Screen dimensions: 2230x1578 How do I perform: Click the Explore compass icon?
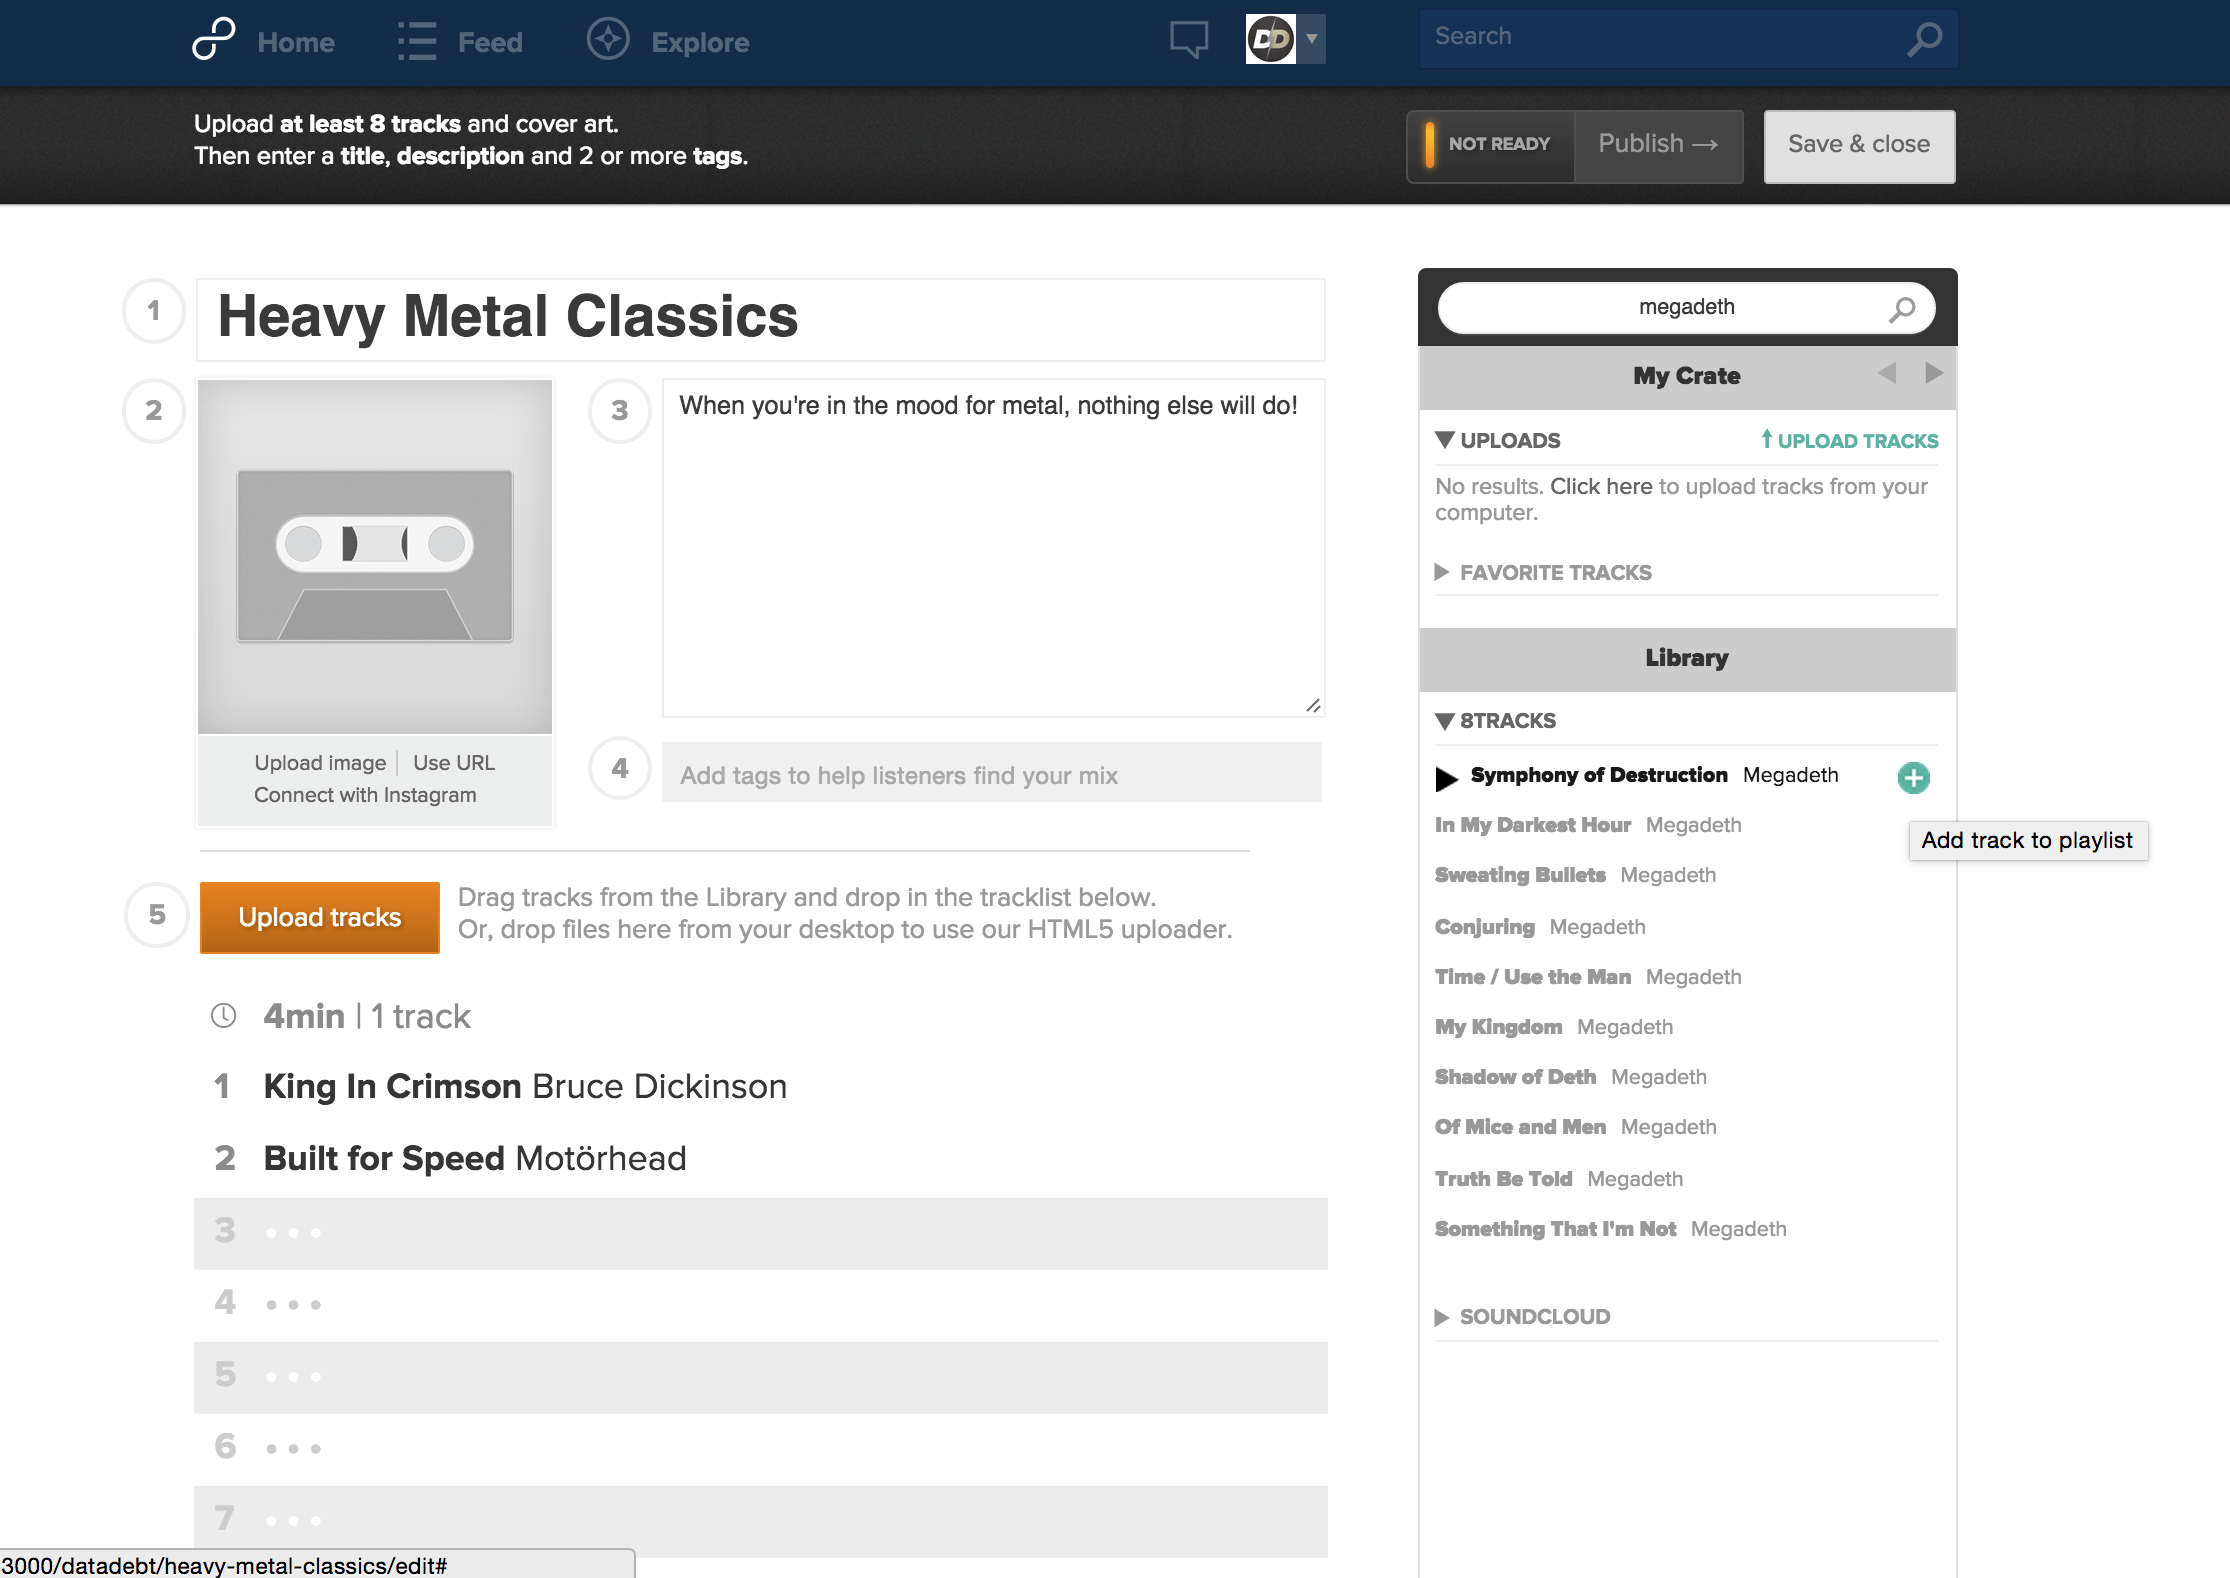coord(608,40)
